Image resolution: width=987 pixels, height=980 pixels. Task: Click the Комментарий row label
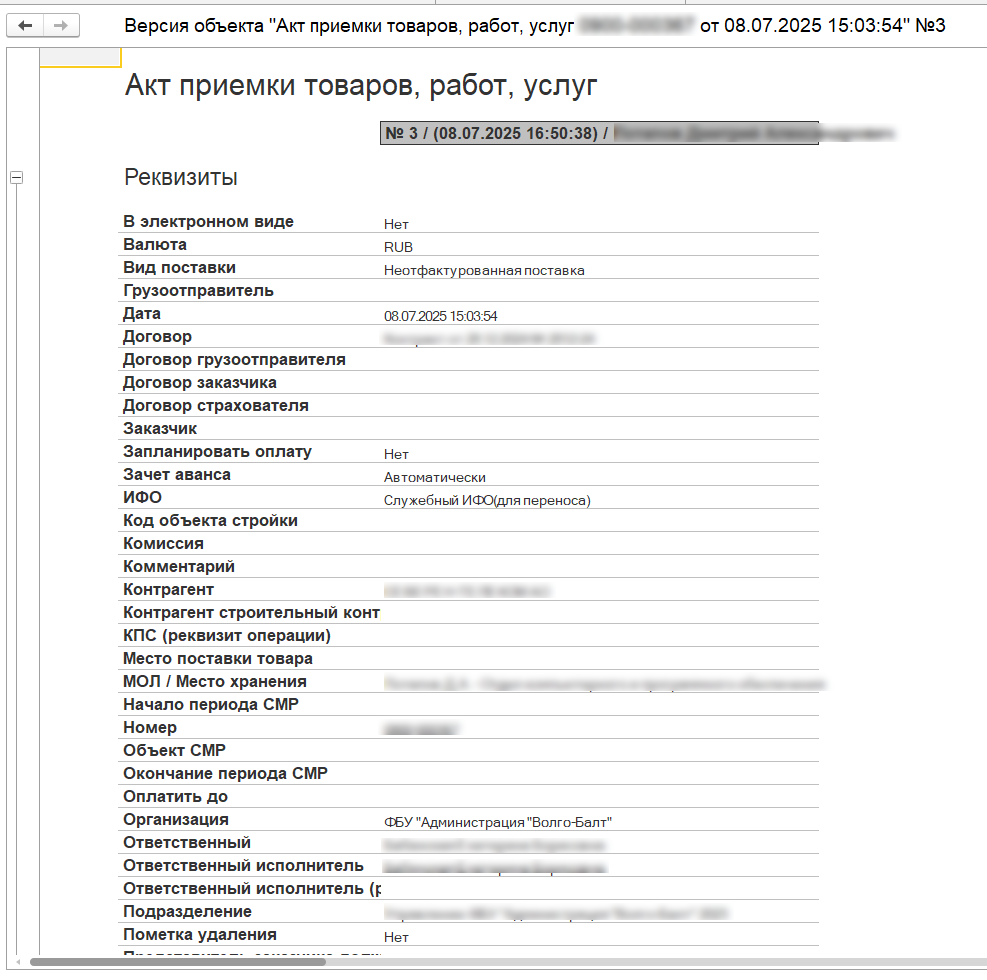pos(179,567)
